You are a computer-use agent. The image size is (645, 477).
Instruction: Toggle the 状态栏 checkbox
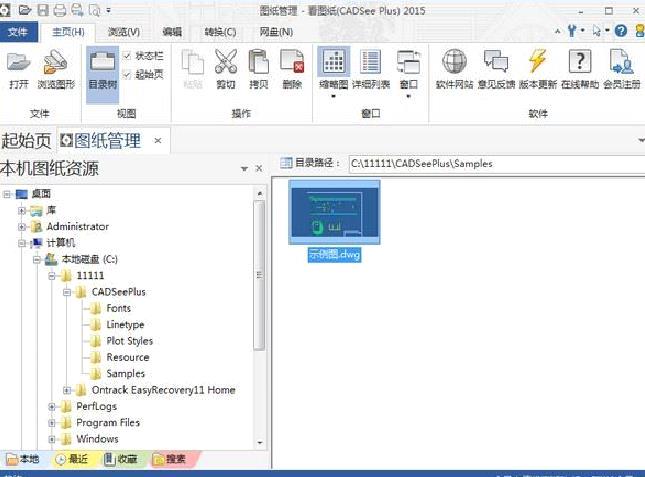127,56
